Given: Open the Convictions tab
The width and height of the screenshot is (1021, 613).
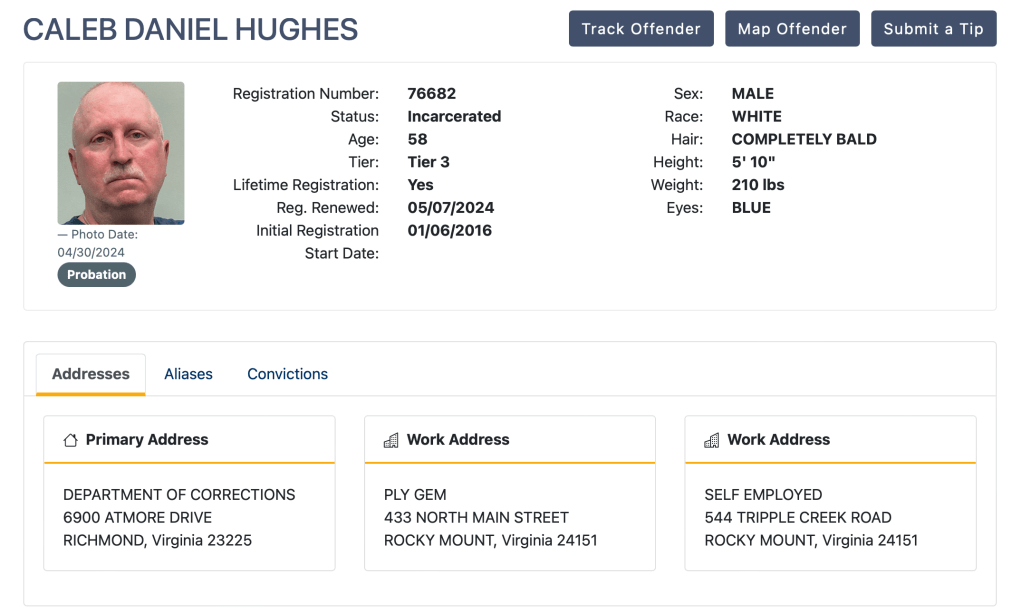Looking at the screenshot, I should pyautogui.click(x=287, y=374).
